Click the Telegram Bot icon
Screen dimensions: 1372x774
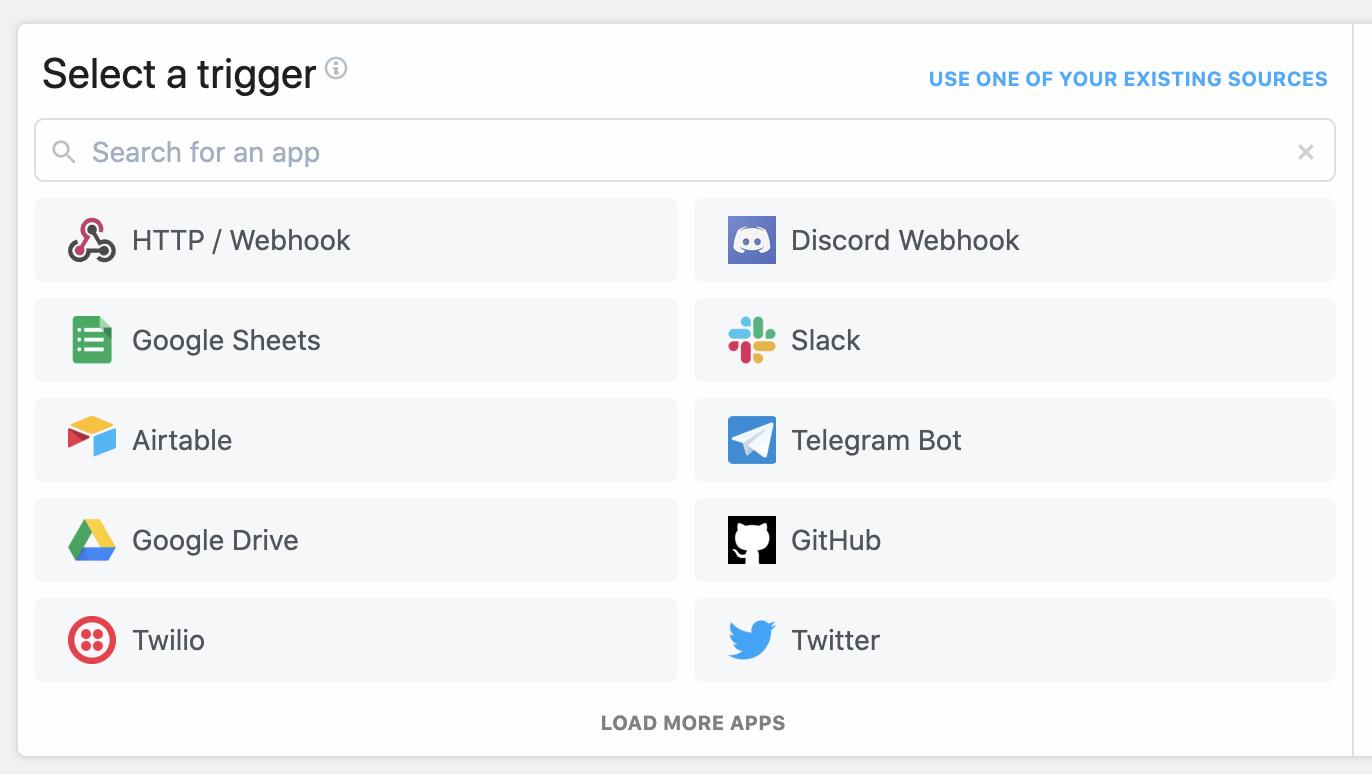tap(751, 440)
